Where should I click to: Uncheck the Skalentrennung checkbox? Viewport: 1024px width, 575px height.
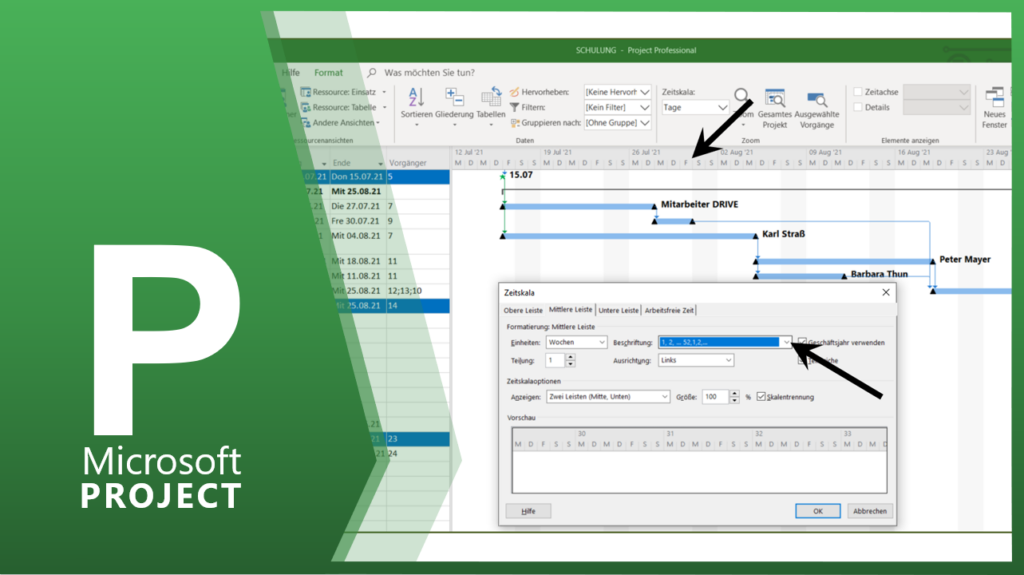762,396
